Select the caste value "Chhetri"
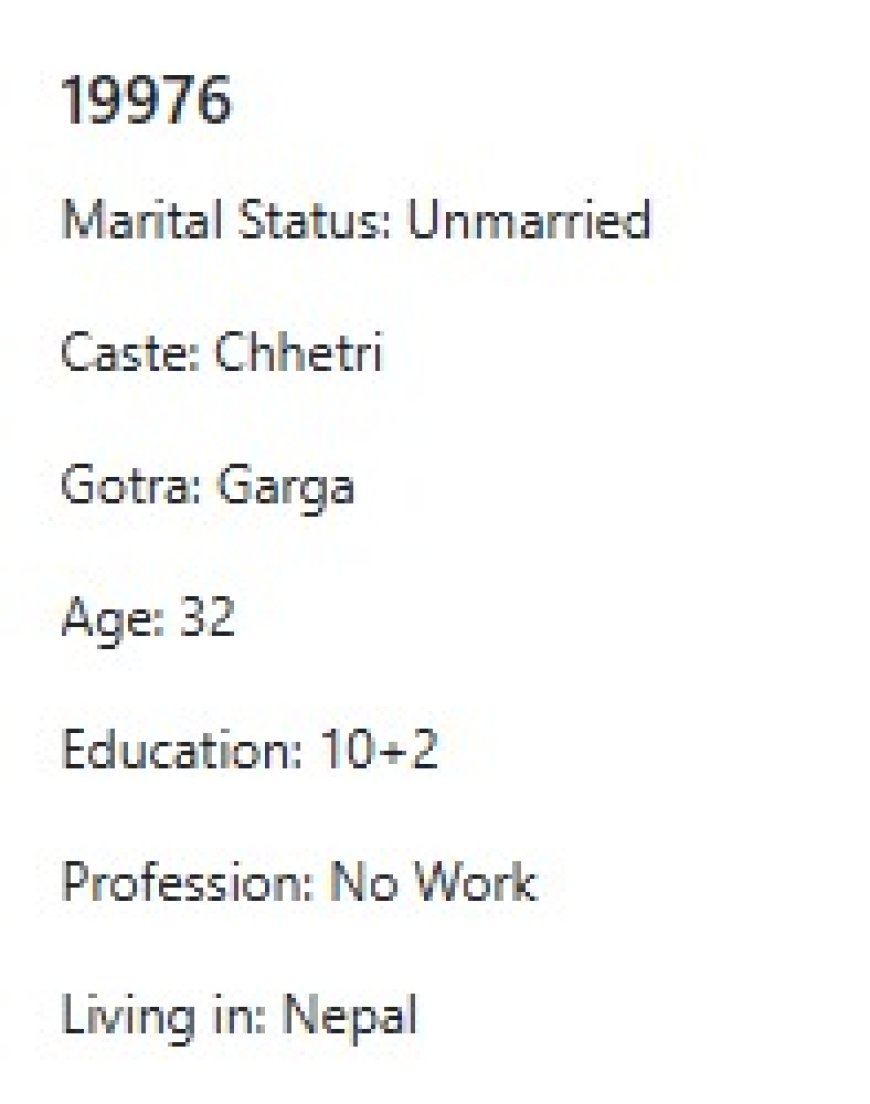The width and height of the screenshot is (870, 1104). (x=298, y=353)
